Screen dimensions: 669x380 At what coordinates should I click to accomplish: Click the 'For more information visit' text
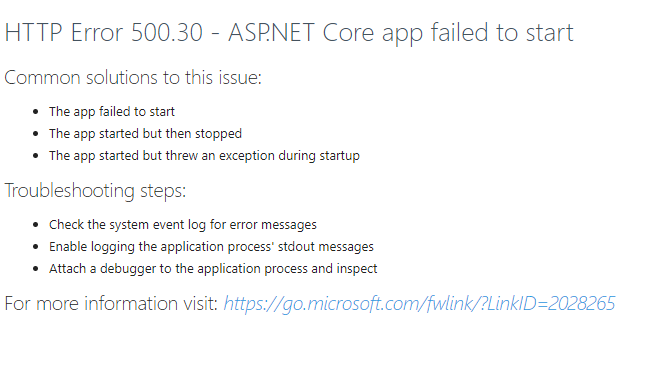(111, 304)
